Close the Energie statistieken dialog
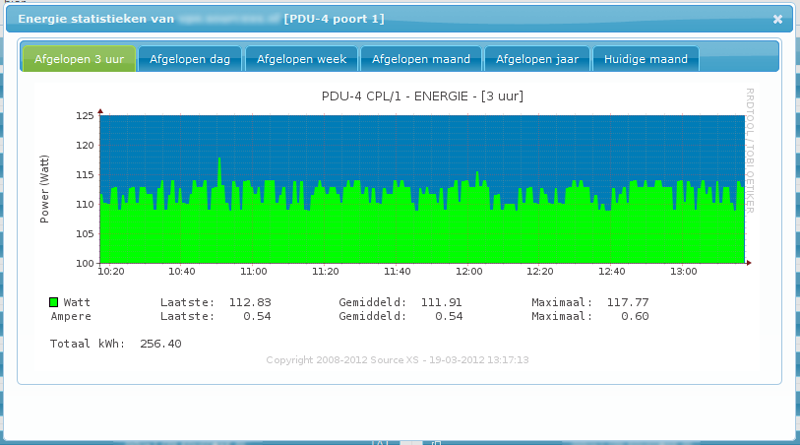 [777, 19]
